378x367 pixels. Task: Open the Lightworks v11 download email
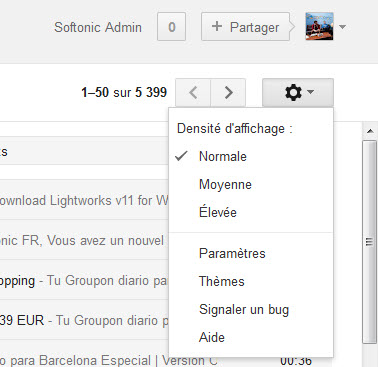(x=84, y=200)
